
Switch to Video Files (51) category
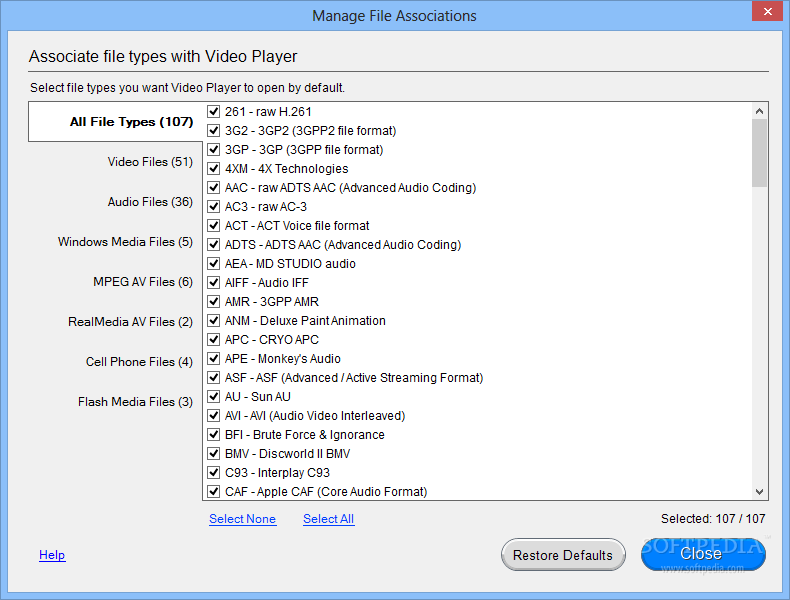coord(150,162)
